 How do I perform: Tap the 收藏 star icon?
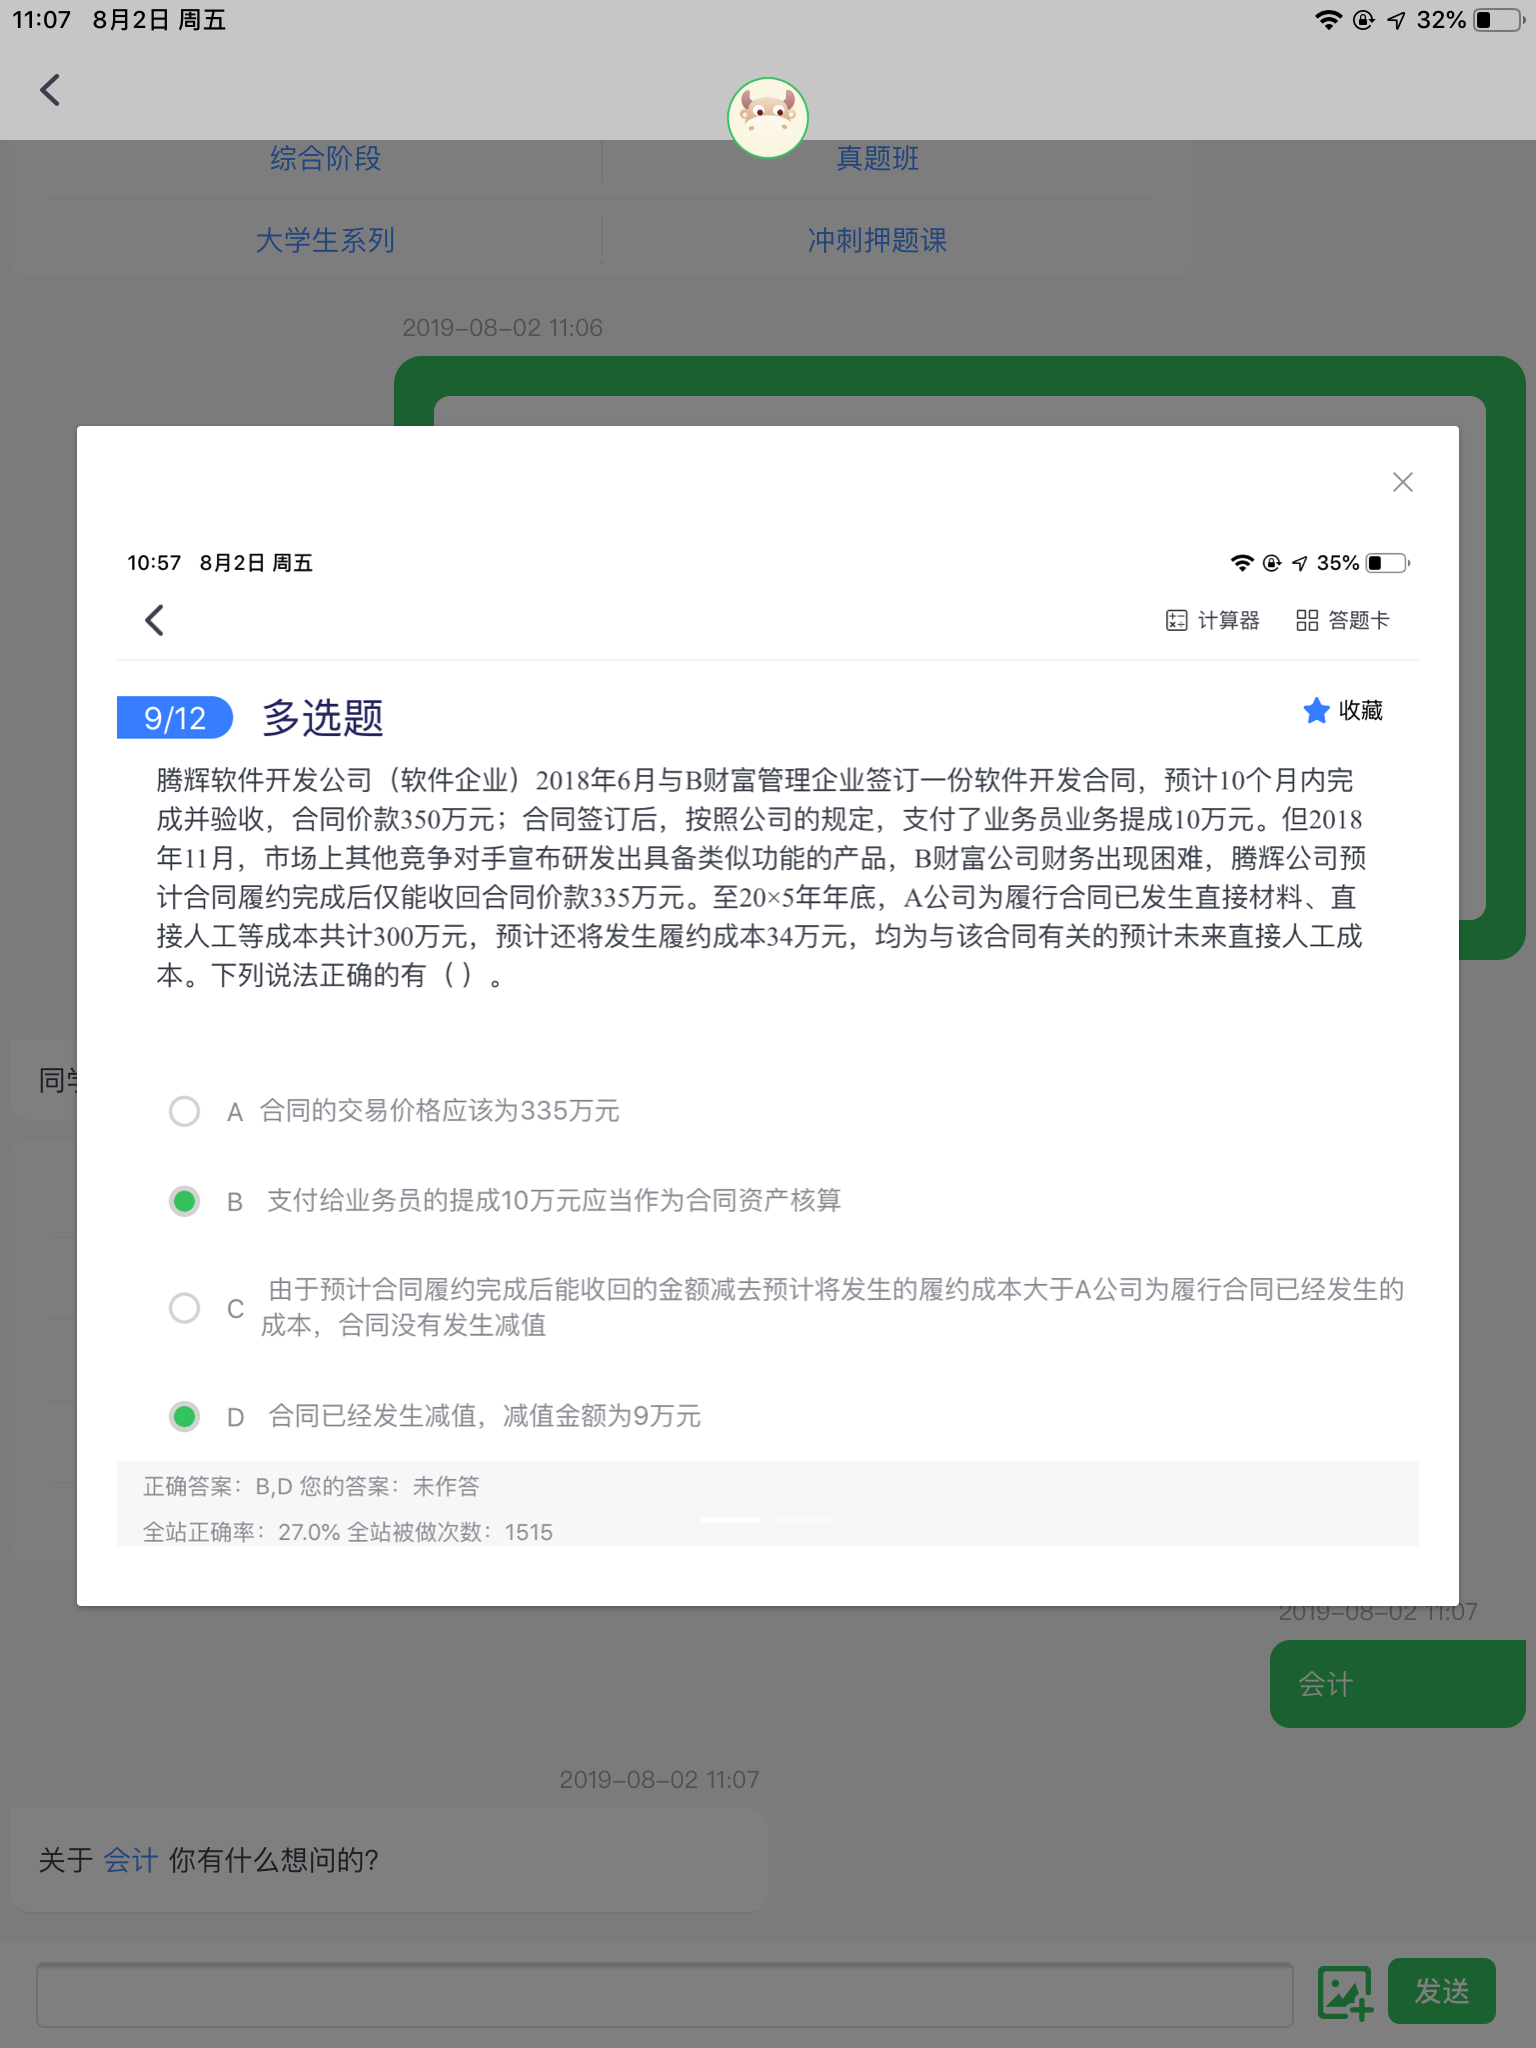(1316, 711)
